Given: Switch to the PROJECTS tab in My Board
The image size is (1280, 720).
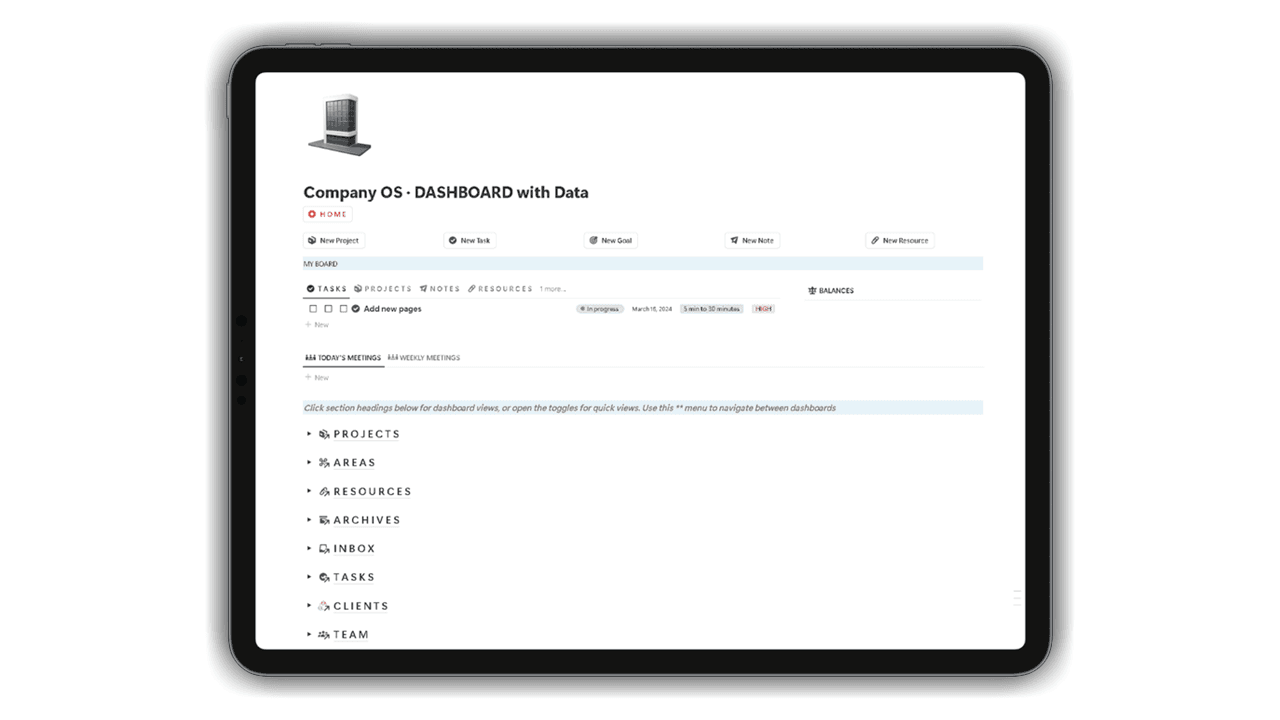Looking at the screenshot, I should pos(383,289).
